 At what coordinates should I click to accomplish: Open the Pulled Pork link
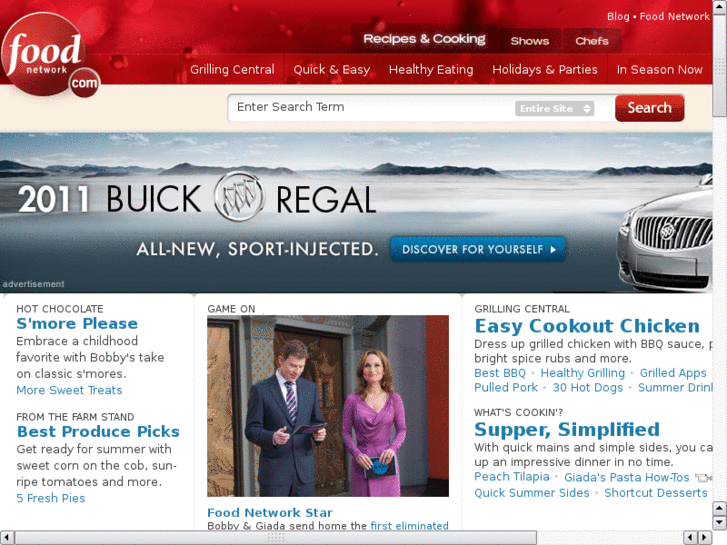coord(506,387)
